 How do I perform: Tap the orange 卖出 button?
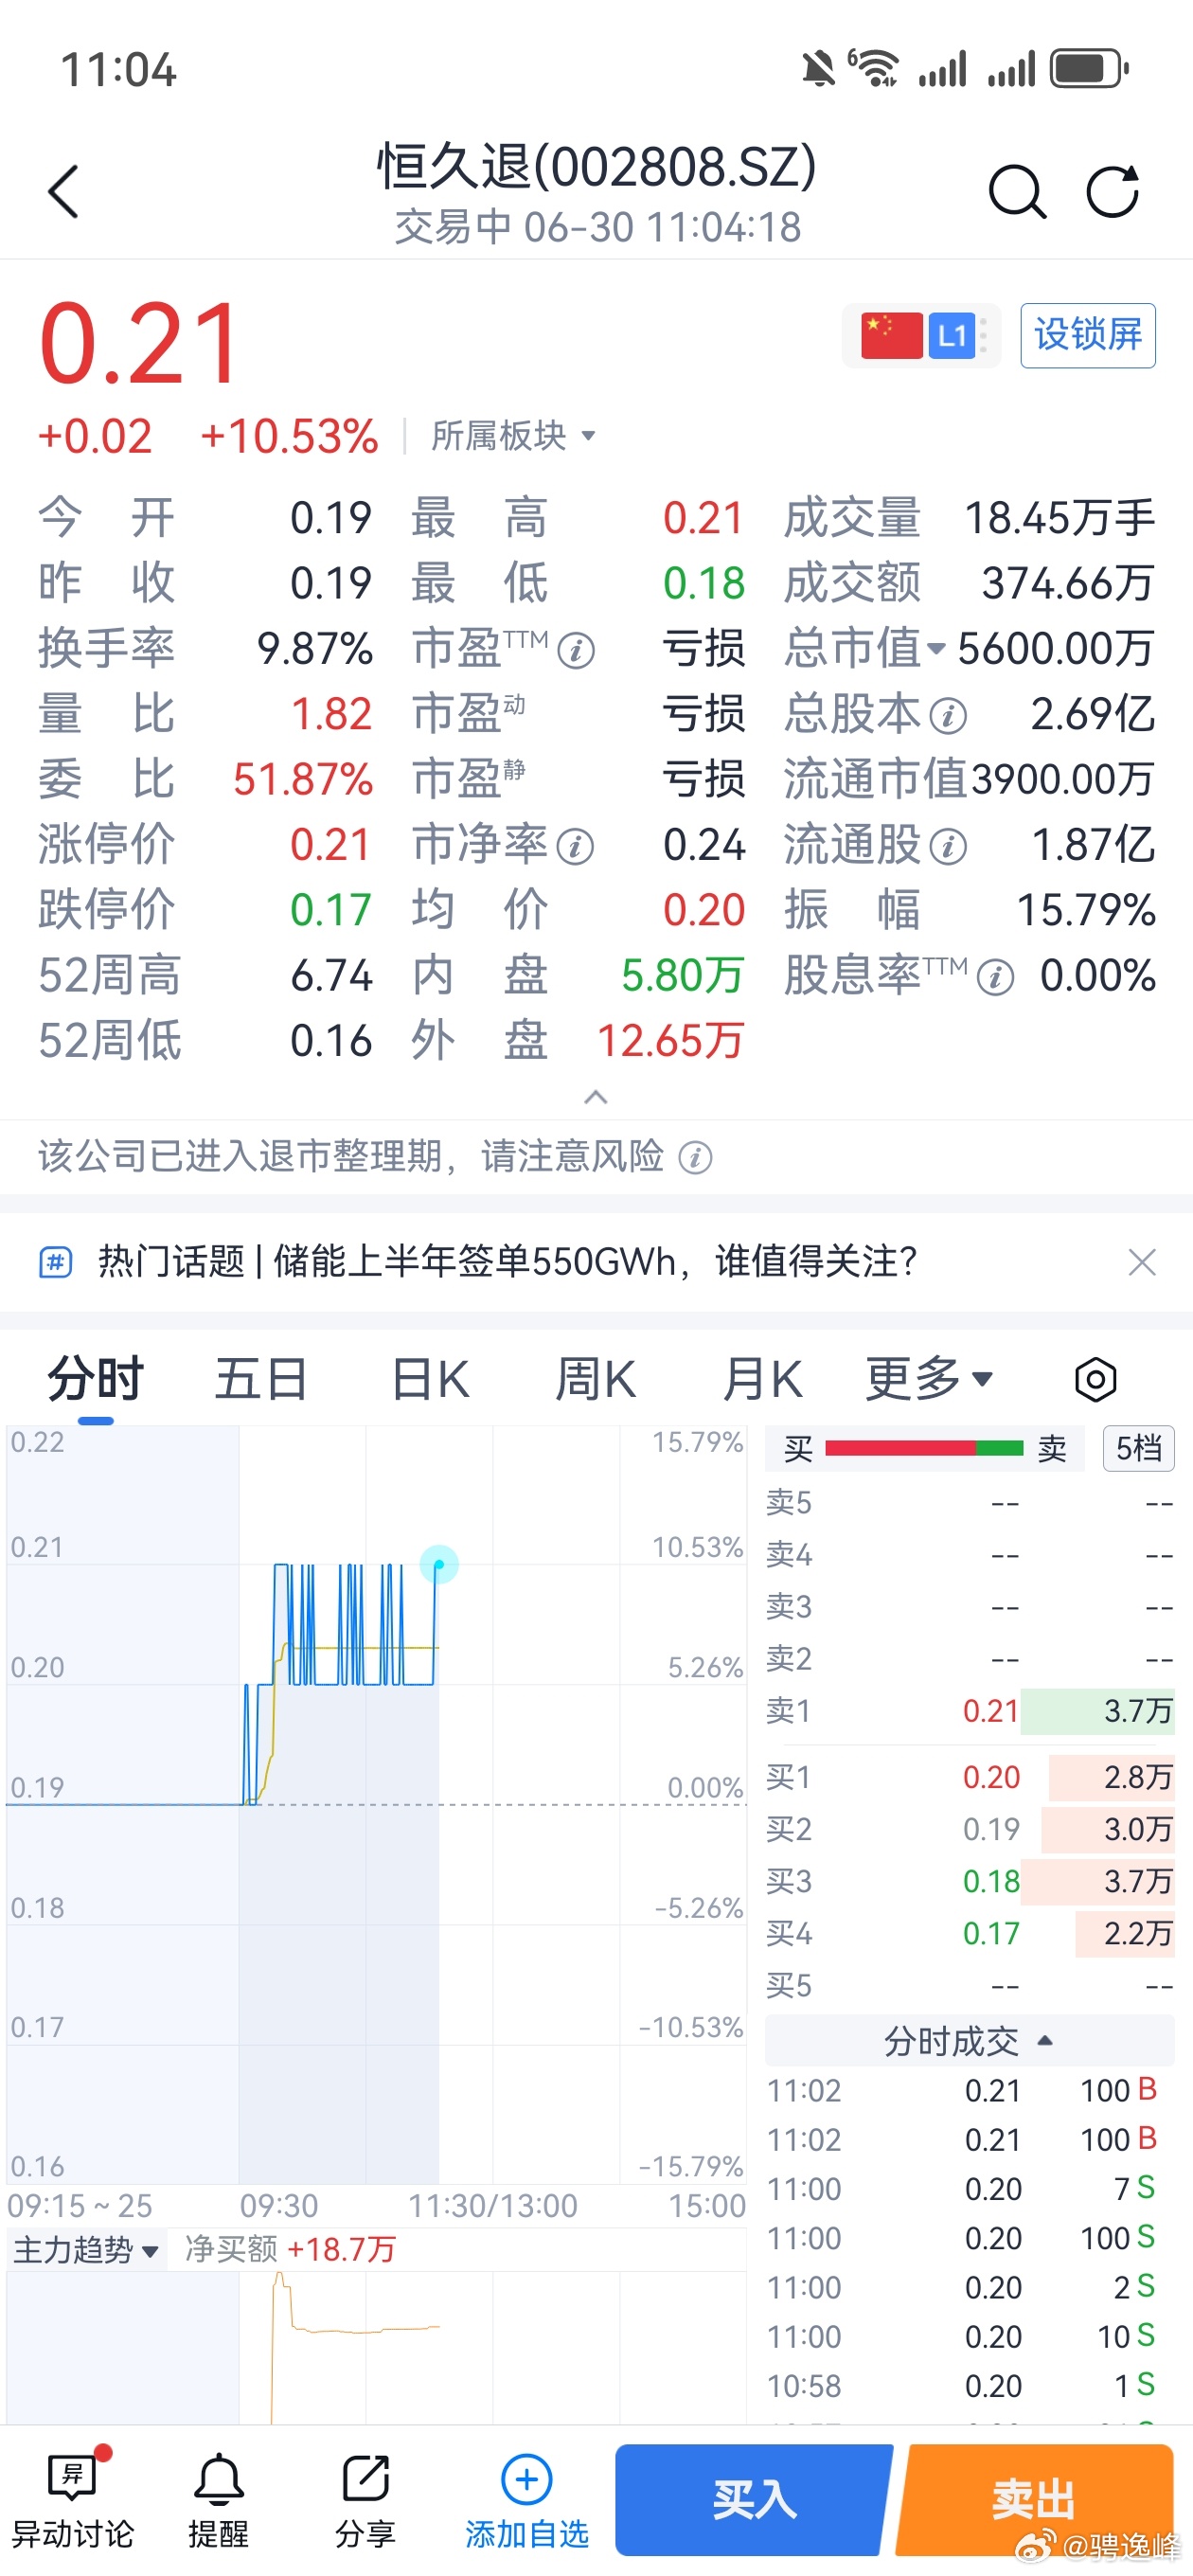pos(1034,2500)
